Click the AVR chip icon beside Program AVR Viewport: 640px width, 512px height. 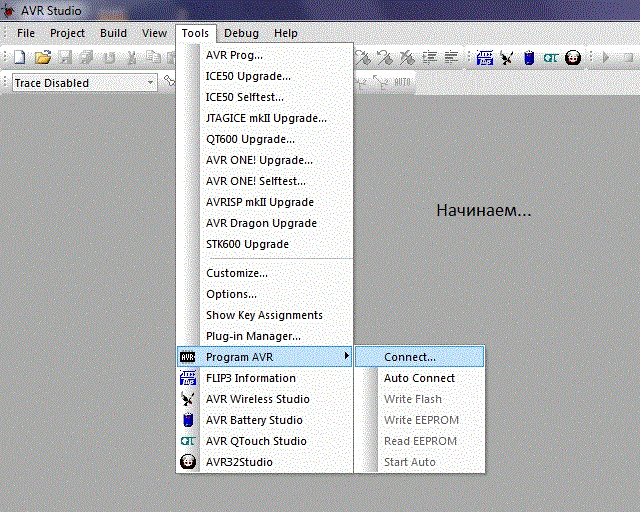coord(187,357)
